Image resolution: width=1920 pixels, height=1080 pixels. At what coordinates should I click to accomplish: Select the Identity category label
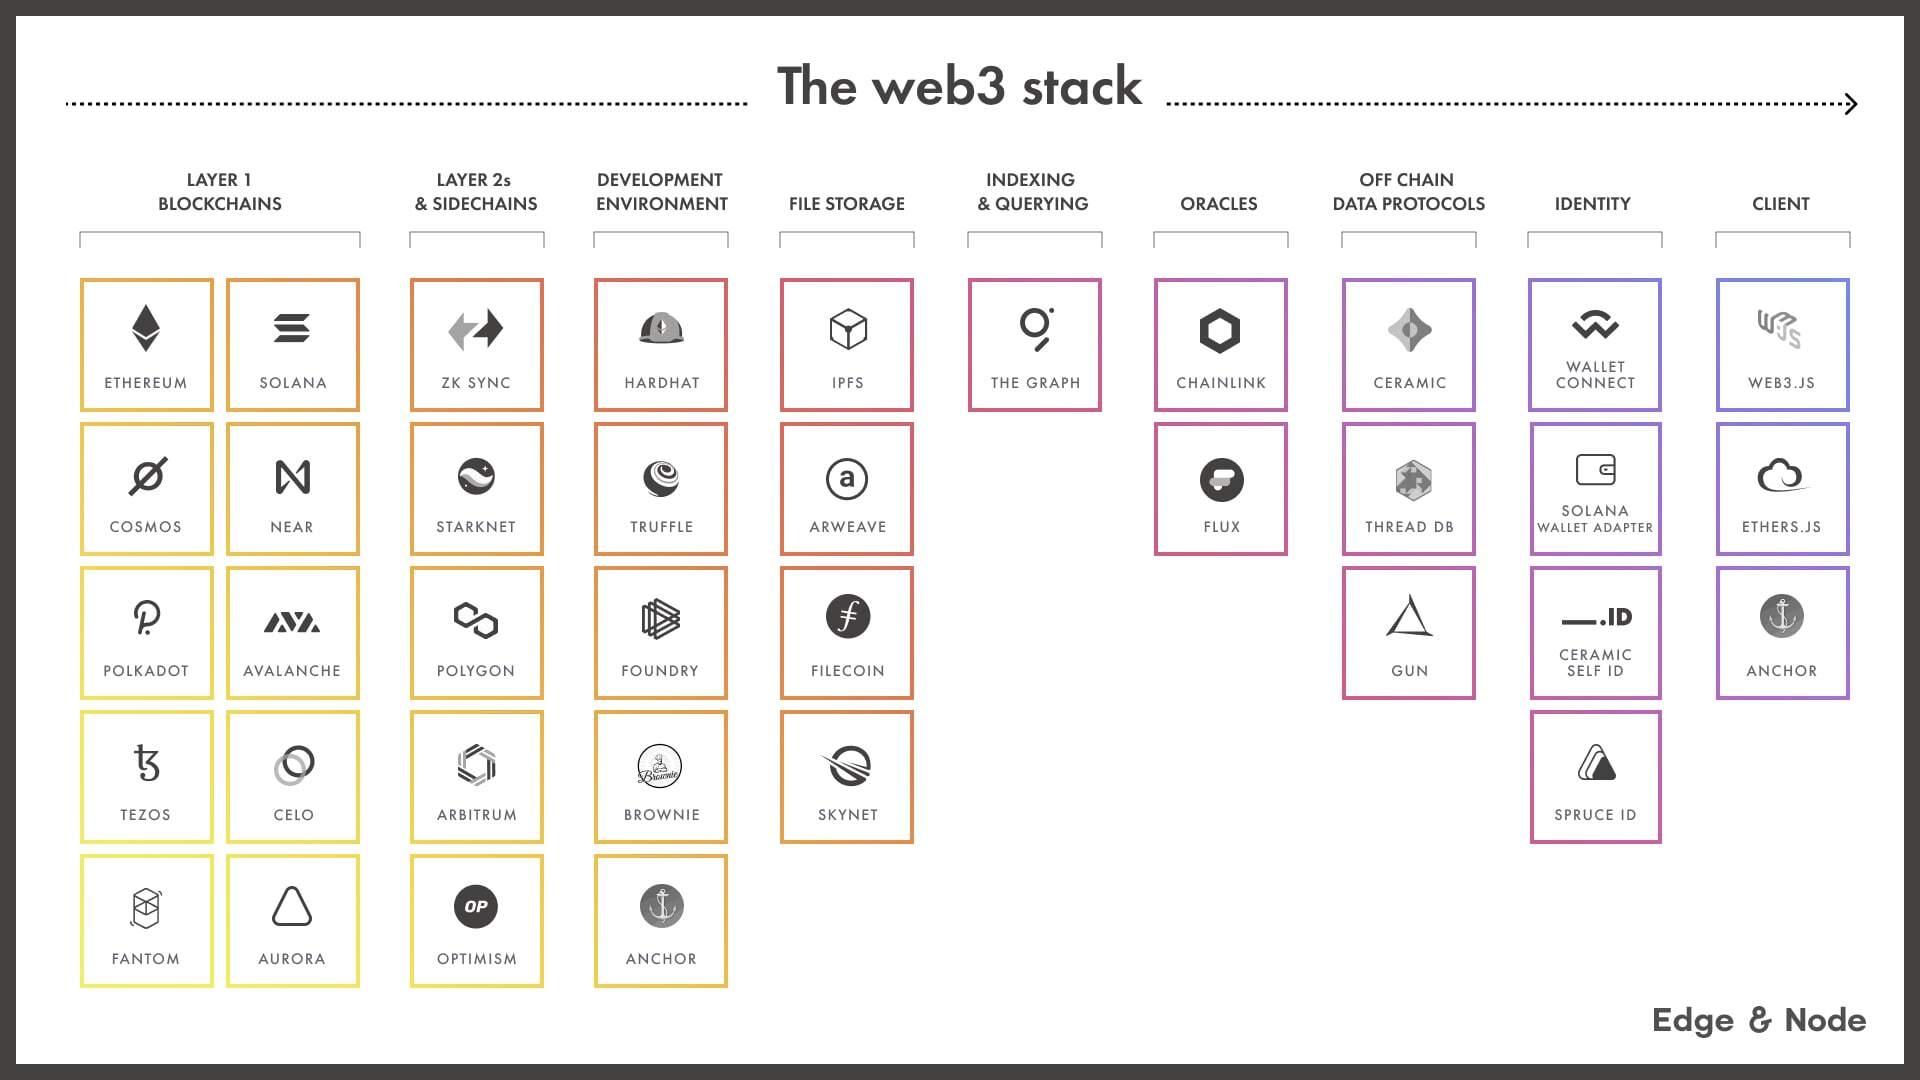(1592, 203)
